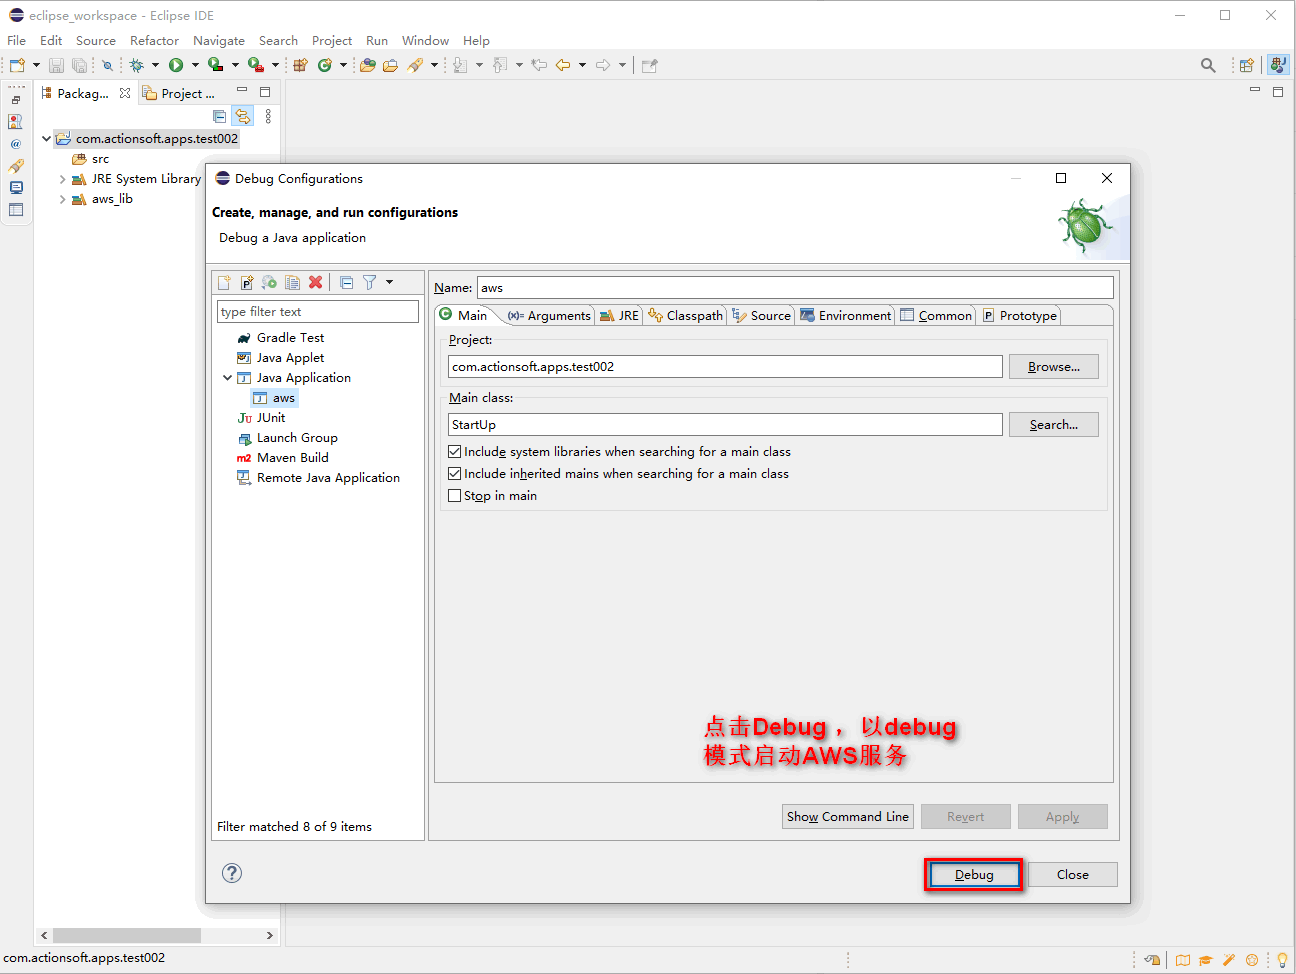Click the Show Command Line button
This screenshot has height=974, width=1296.
point(847,816)
